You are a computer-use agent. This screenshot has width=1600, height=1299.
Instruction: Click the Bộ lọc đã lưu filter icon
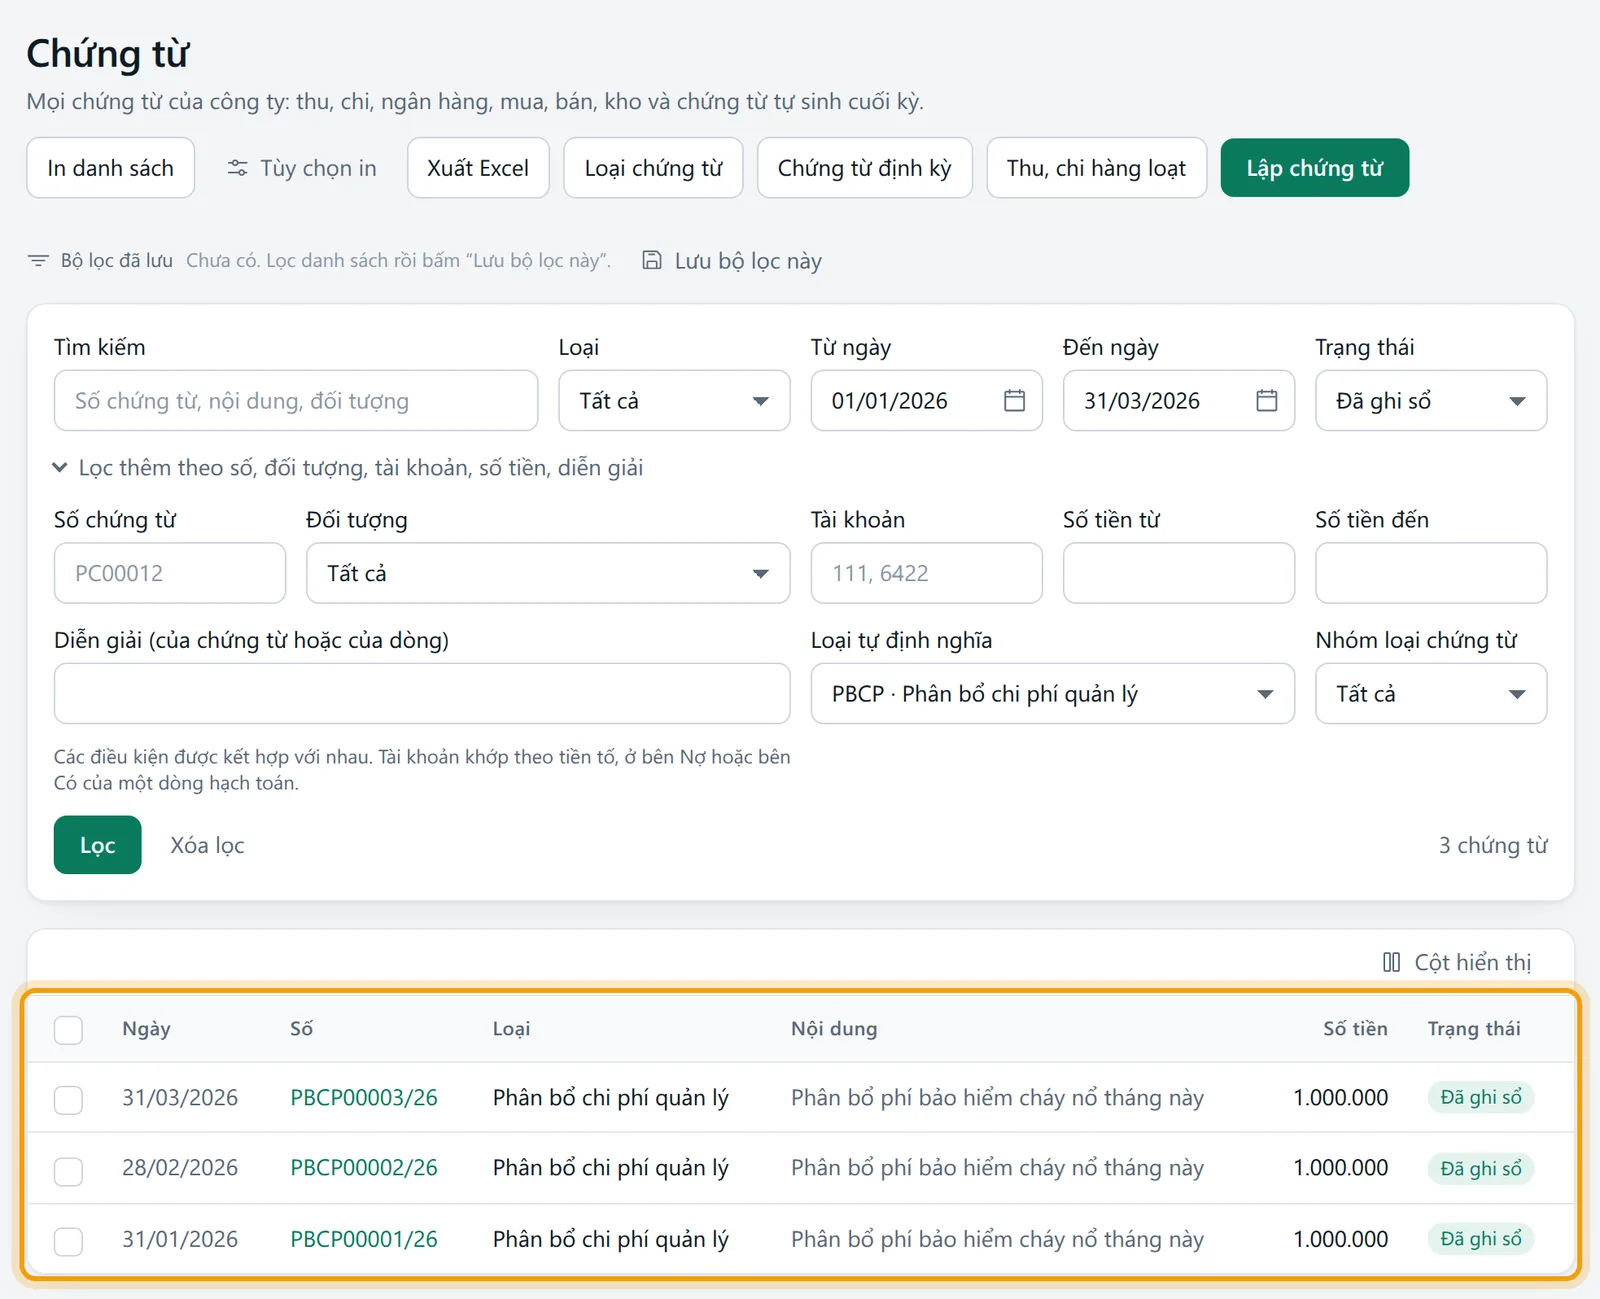tap(38, 260)
